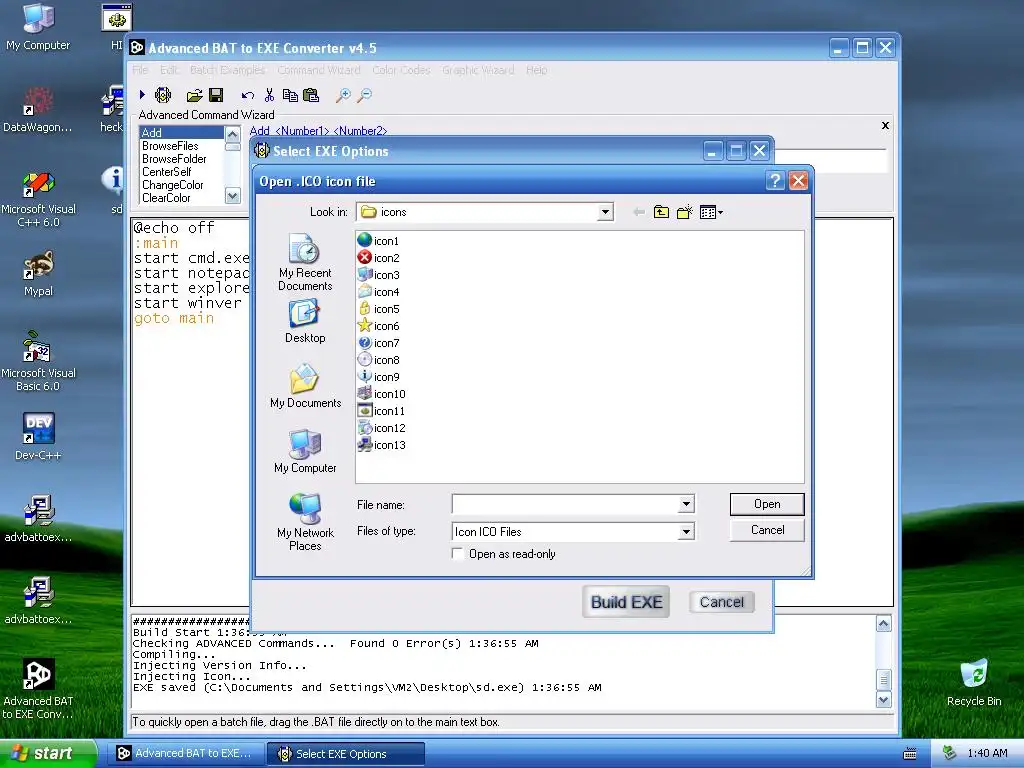Screen dimensions: 1024x768
Task: Click Up One Level folder icon
Action: 662,212
